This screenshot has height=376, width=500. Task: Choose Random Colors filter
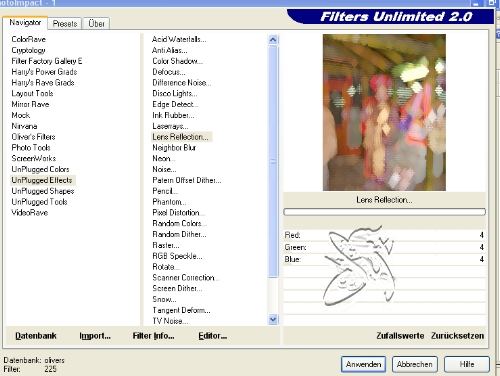pos(179,224)
